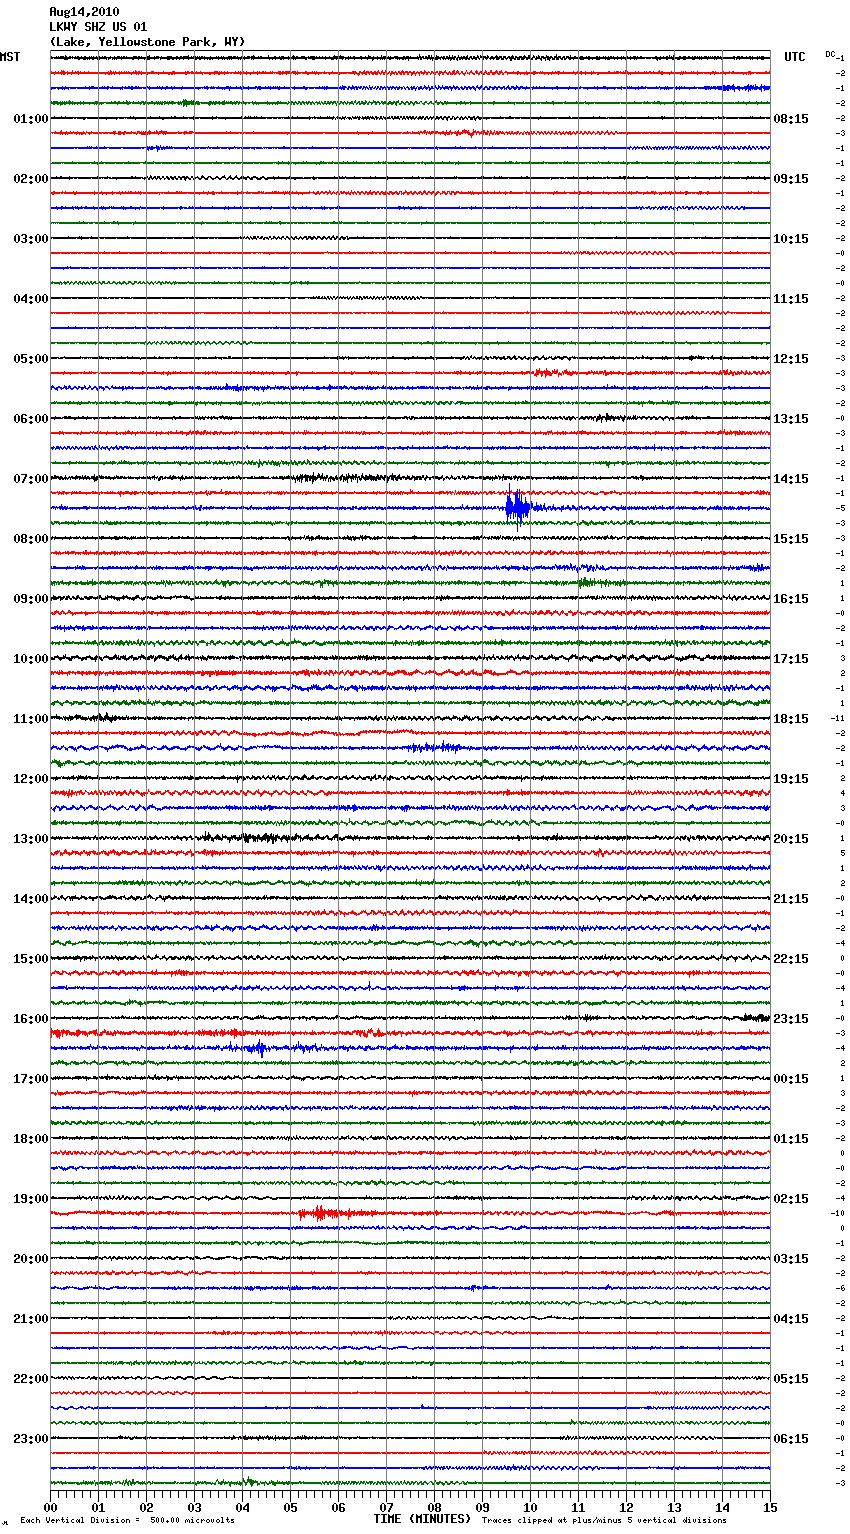
Task: Click the 08:15 UTC time label
Action: pos(791,119)
